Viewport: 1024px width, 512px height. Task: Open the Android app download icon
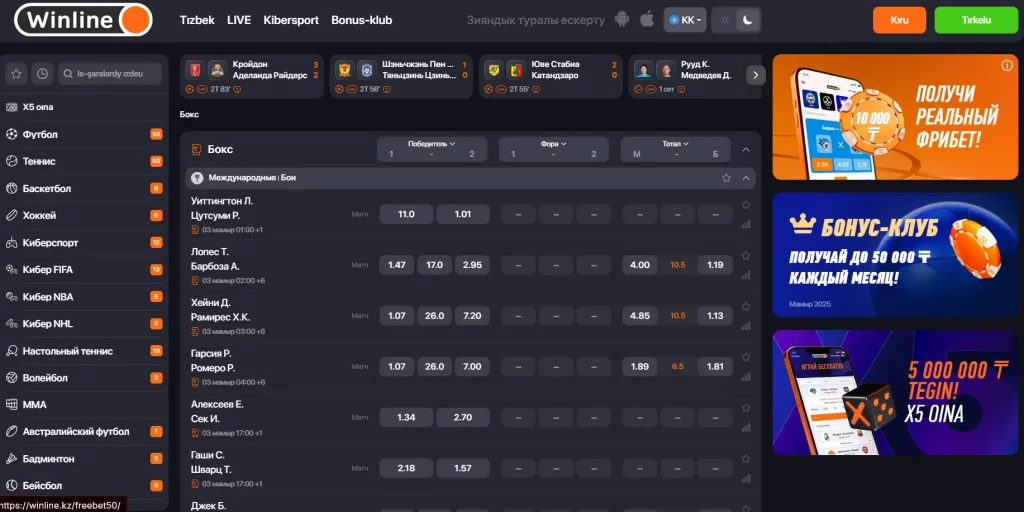[622, 20]
